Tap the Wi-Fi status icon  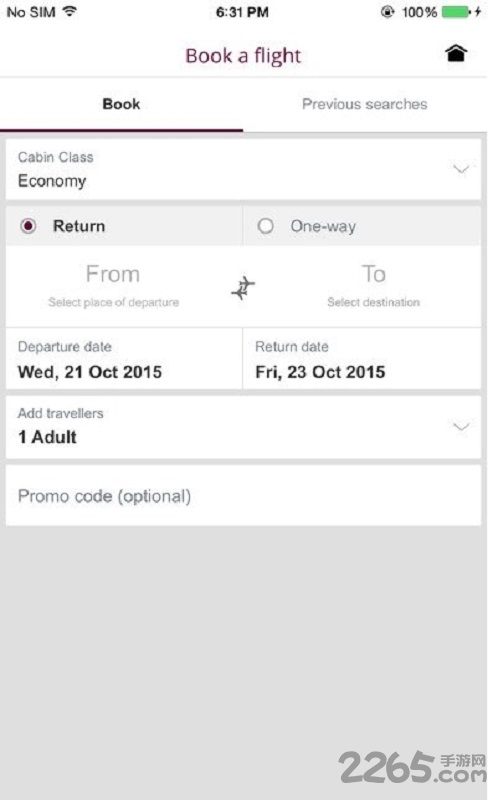69,11
